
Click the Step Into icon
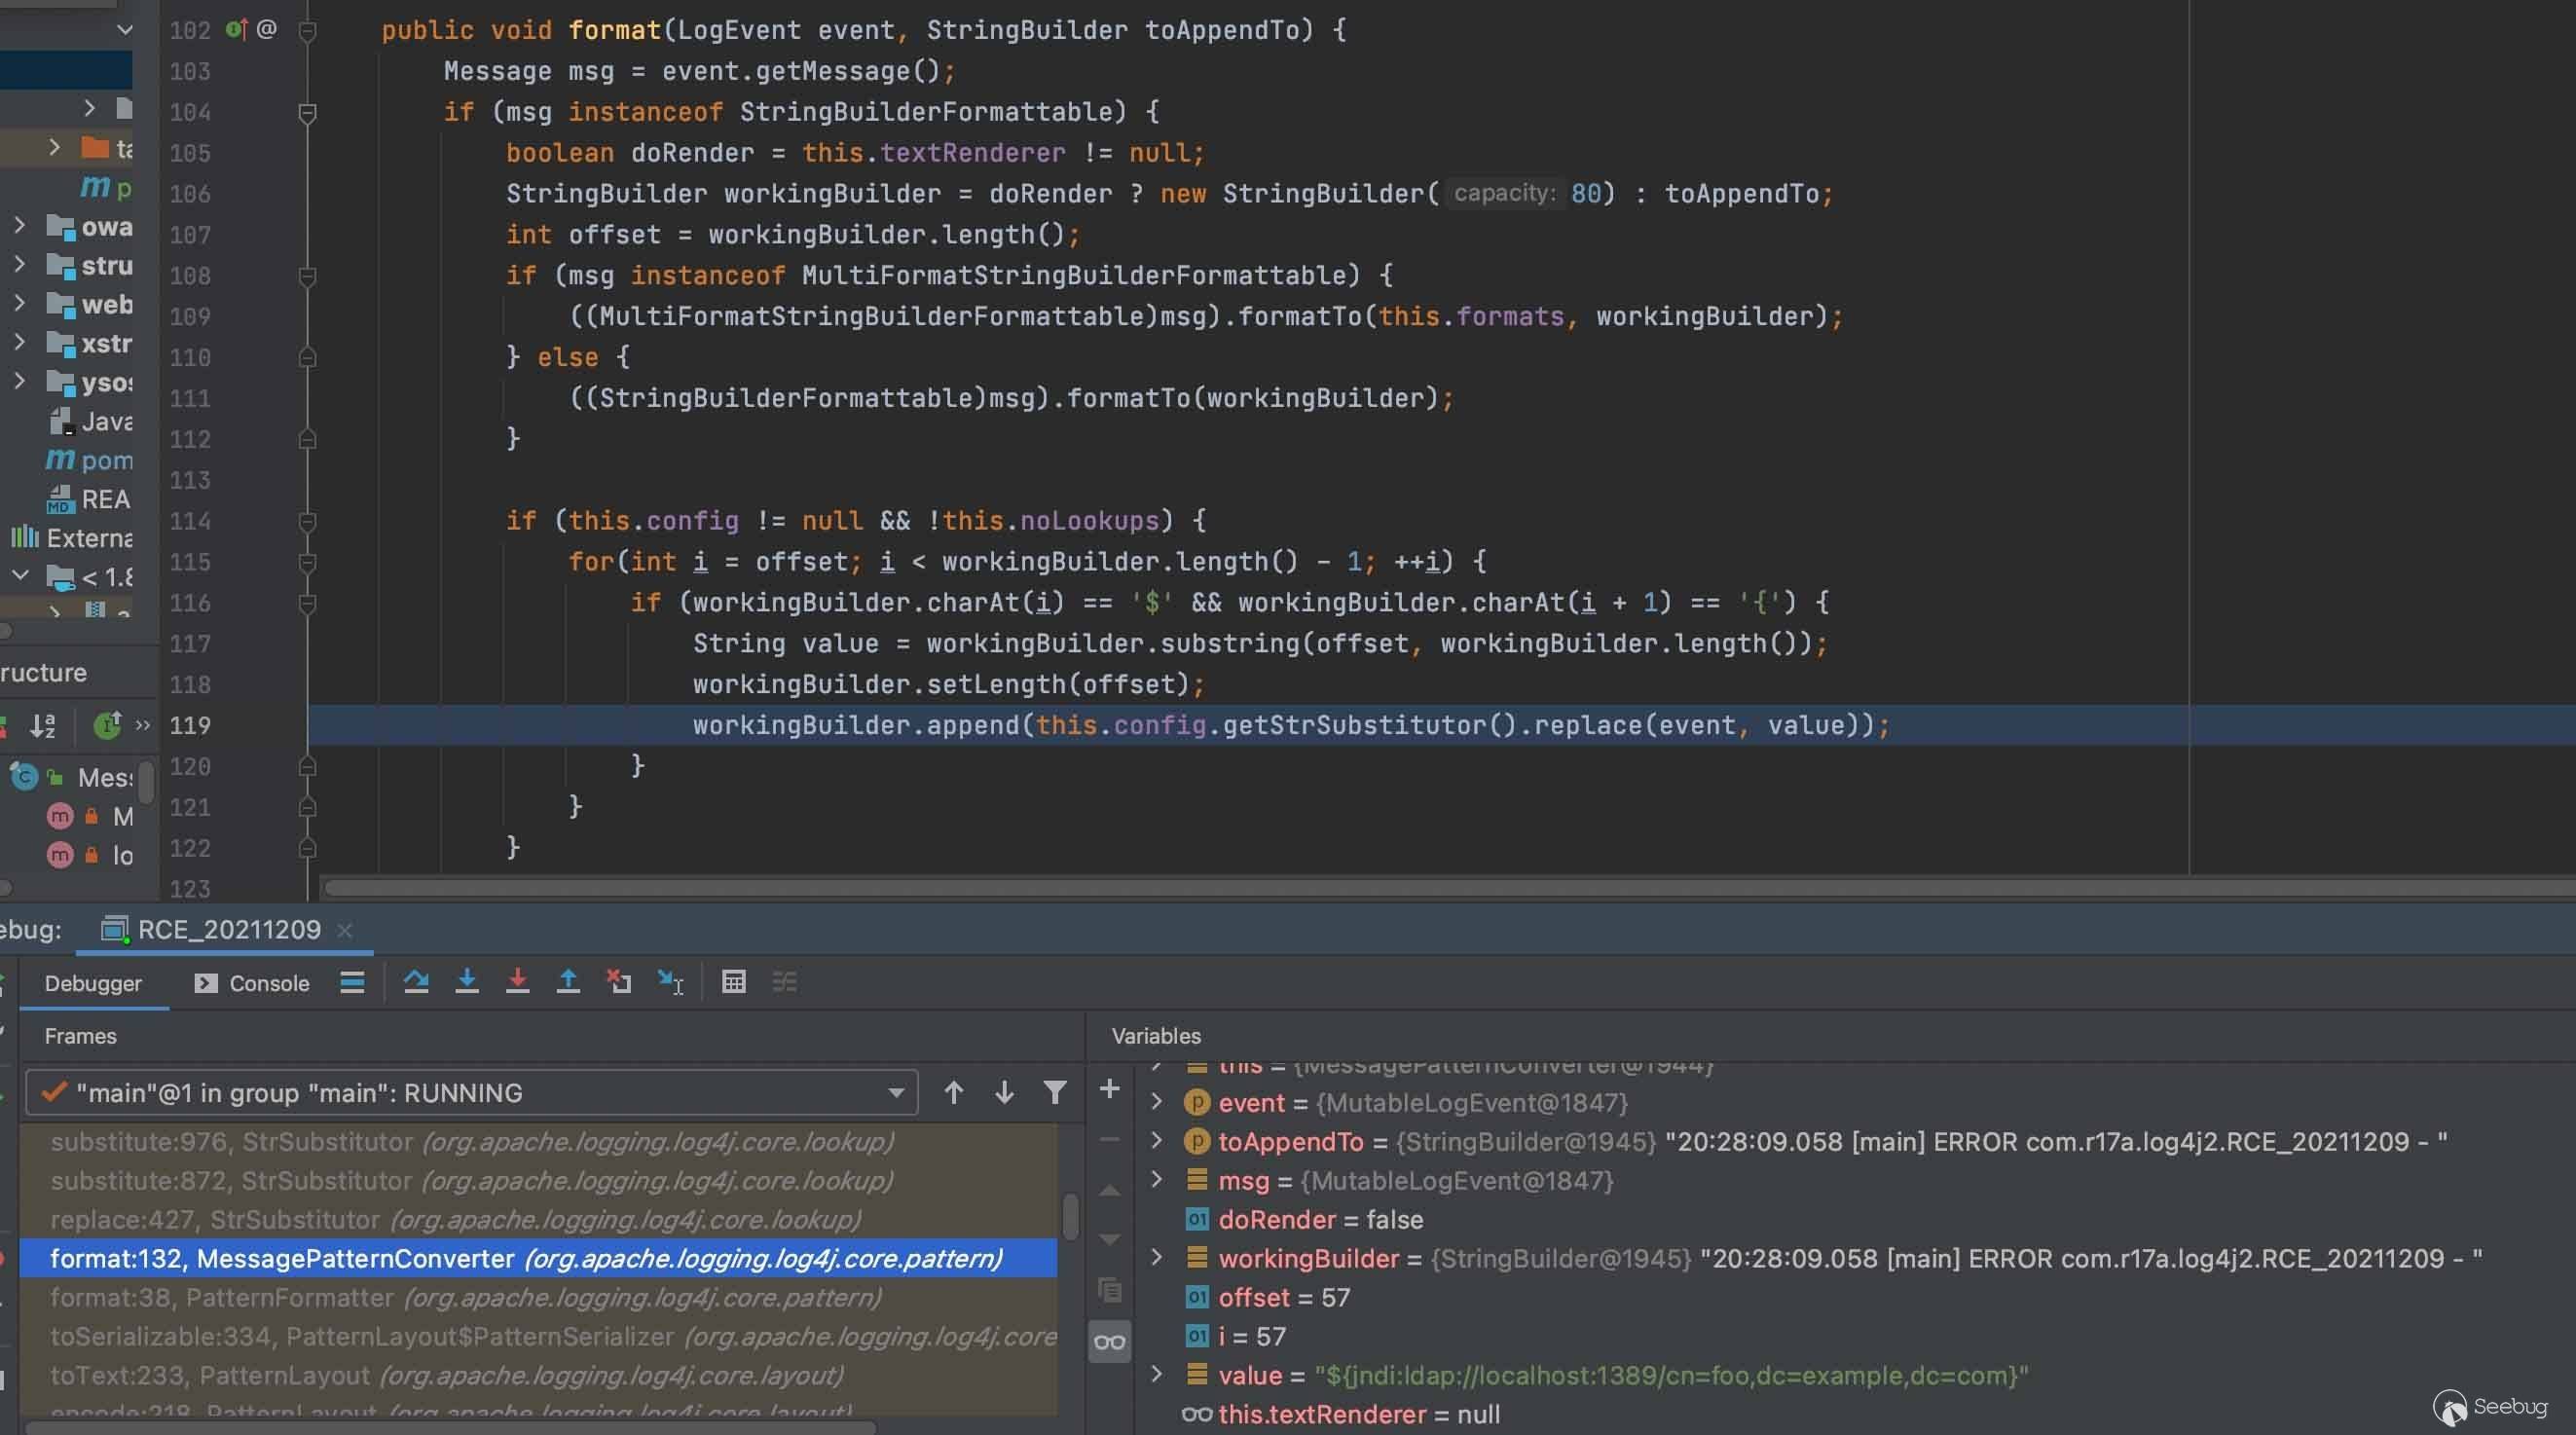click(466, 982)
